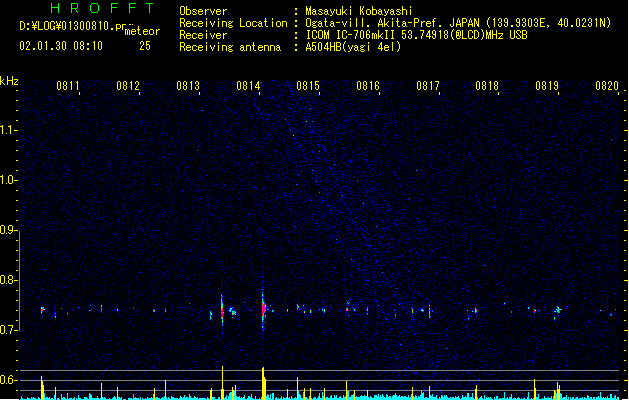Click the 0.6 kHz axis label

click(x=8, y=380)
